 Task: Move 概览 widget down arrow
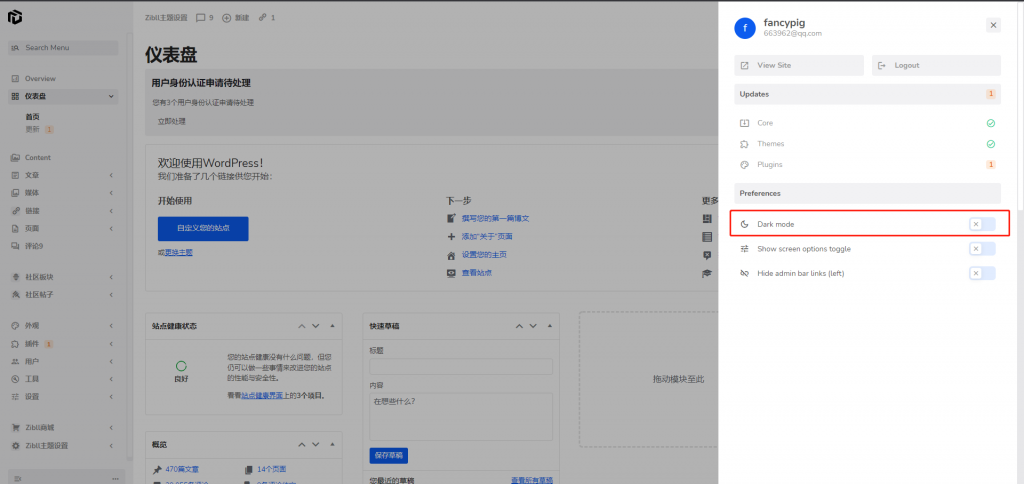315,445
